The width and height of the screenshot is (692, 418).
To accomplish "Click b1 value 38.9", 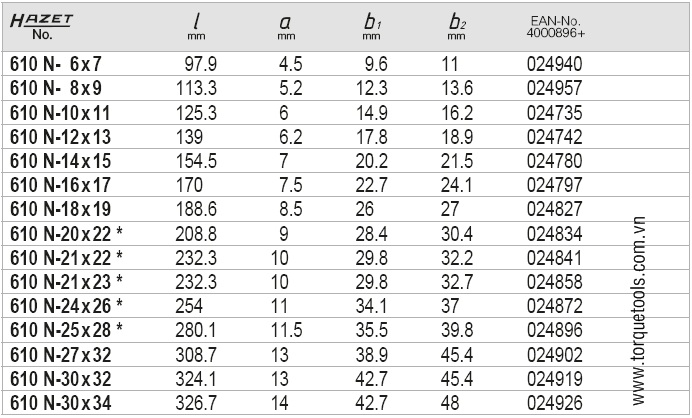I will [x=372, y=355].
